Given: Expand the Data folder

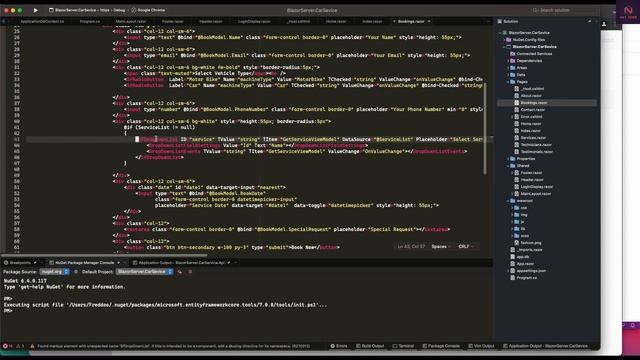Looking at the screenshot, I should pyautogui.click(x=508, y=75).
